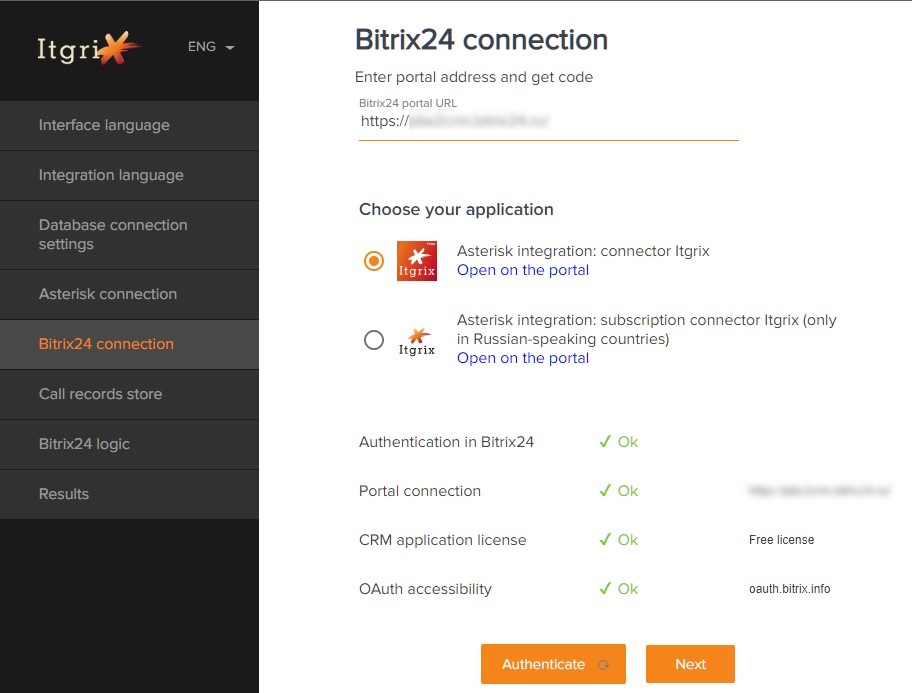Open subscription connector on the portal
This screenshot has width=912, height=693.
click(x=523, y=358)
